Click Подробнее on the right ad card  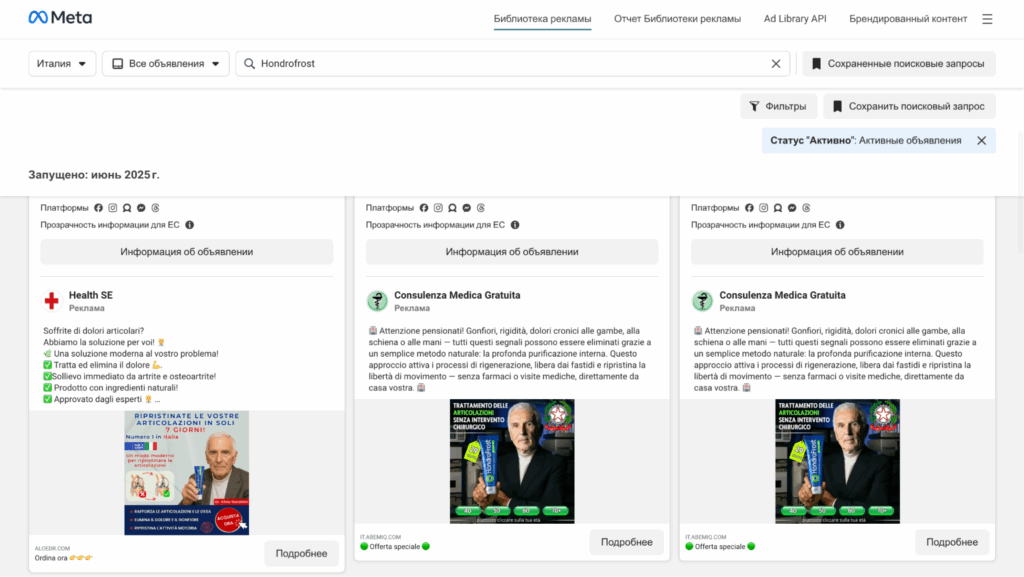tap(952, 542)
